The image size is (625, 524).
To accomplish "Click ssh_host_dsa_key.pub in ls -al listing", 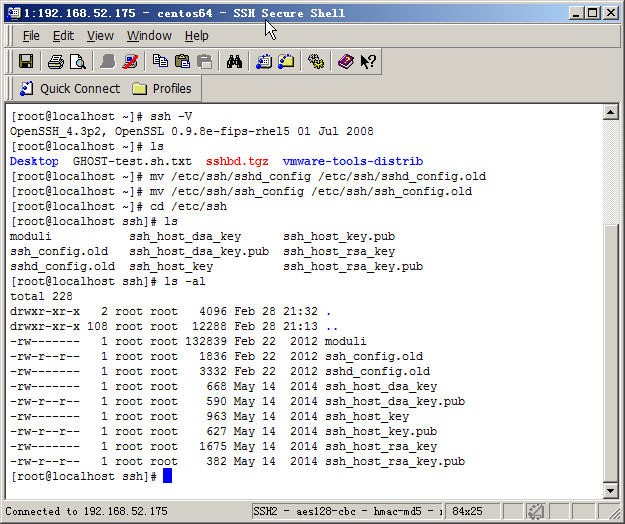I will pos(395,401).
